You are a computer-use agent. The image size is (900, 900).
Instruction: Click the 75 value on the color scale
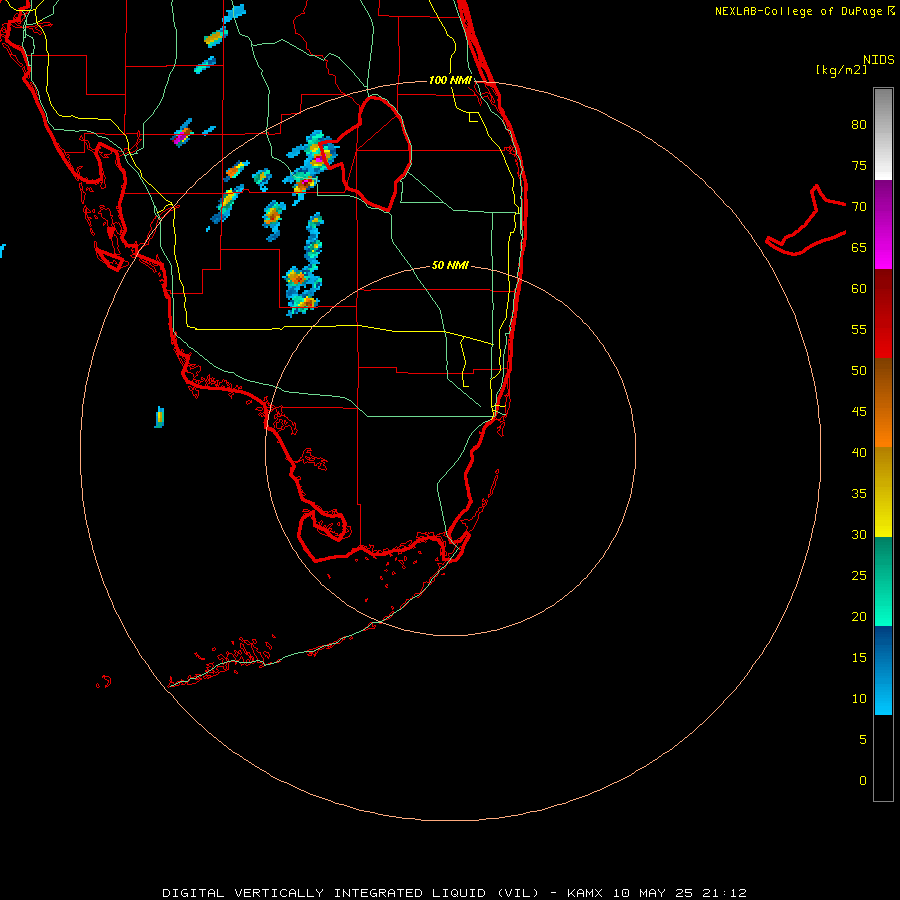pyautogui.click(x=859, y=166)
